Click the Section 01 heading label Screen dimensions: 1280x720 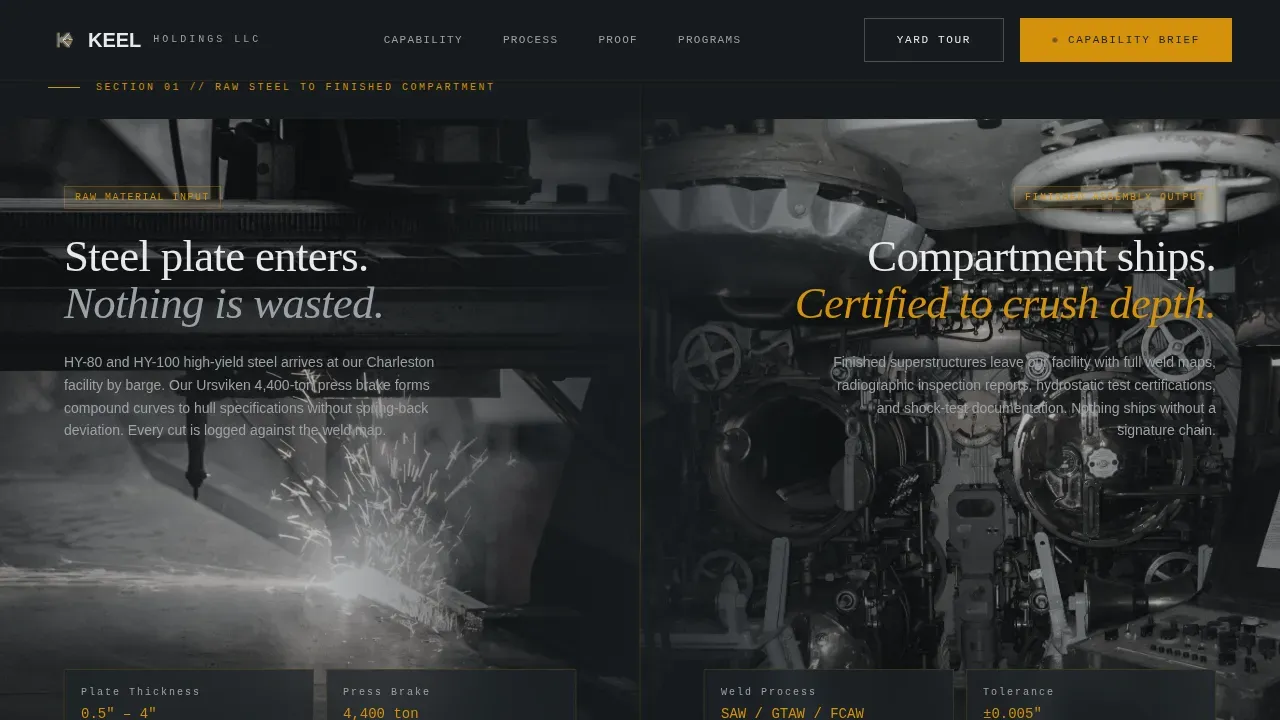pyautogui.click(x=295, y=87)
